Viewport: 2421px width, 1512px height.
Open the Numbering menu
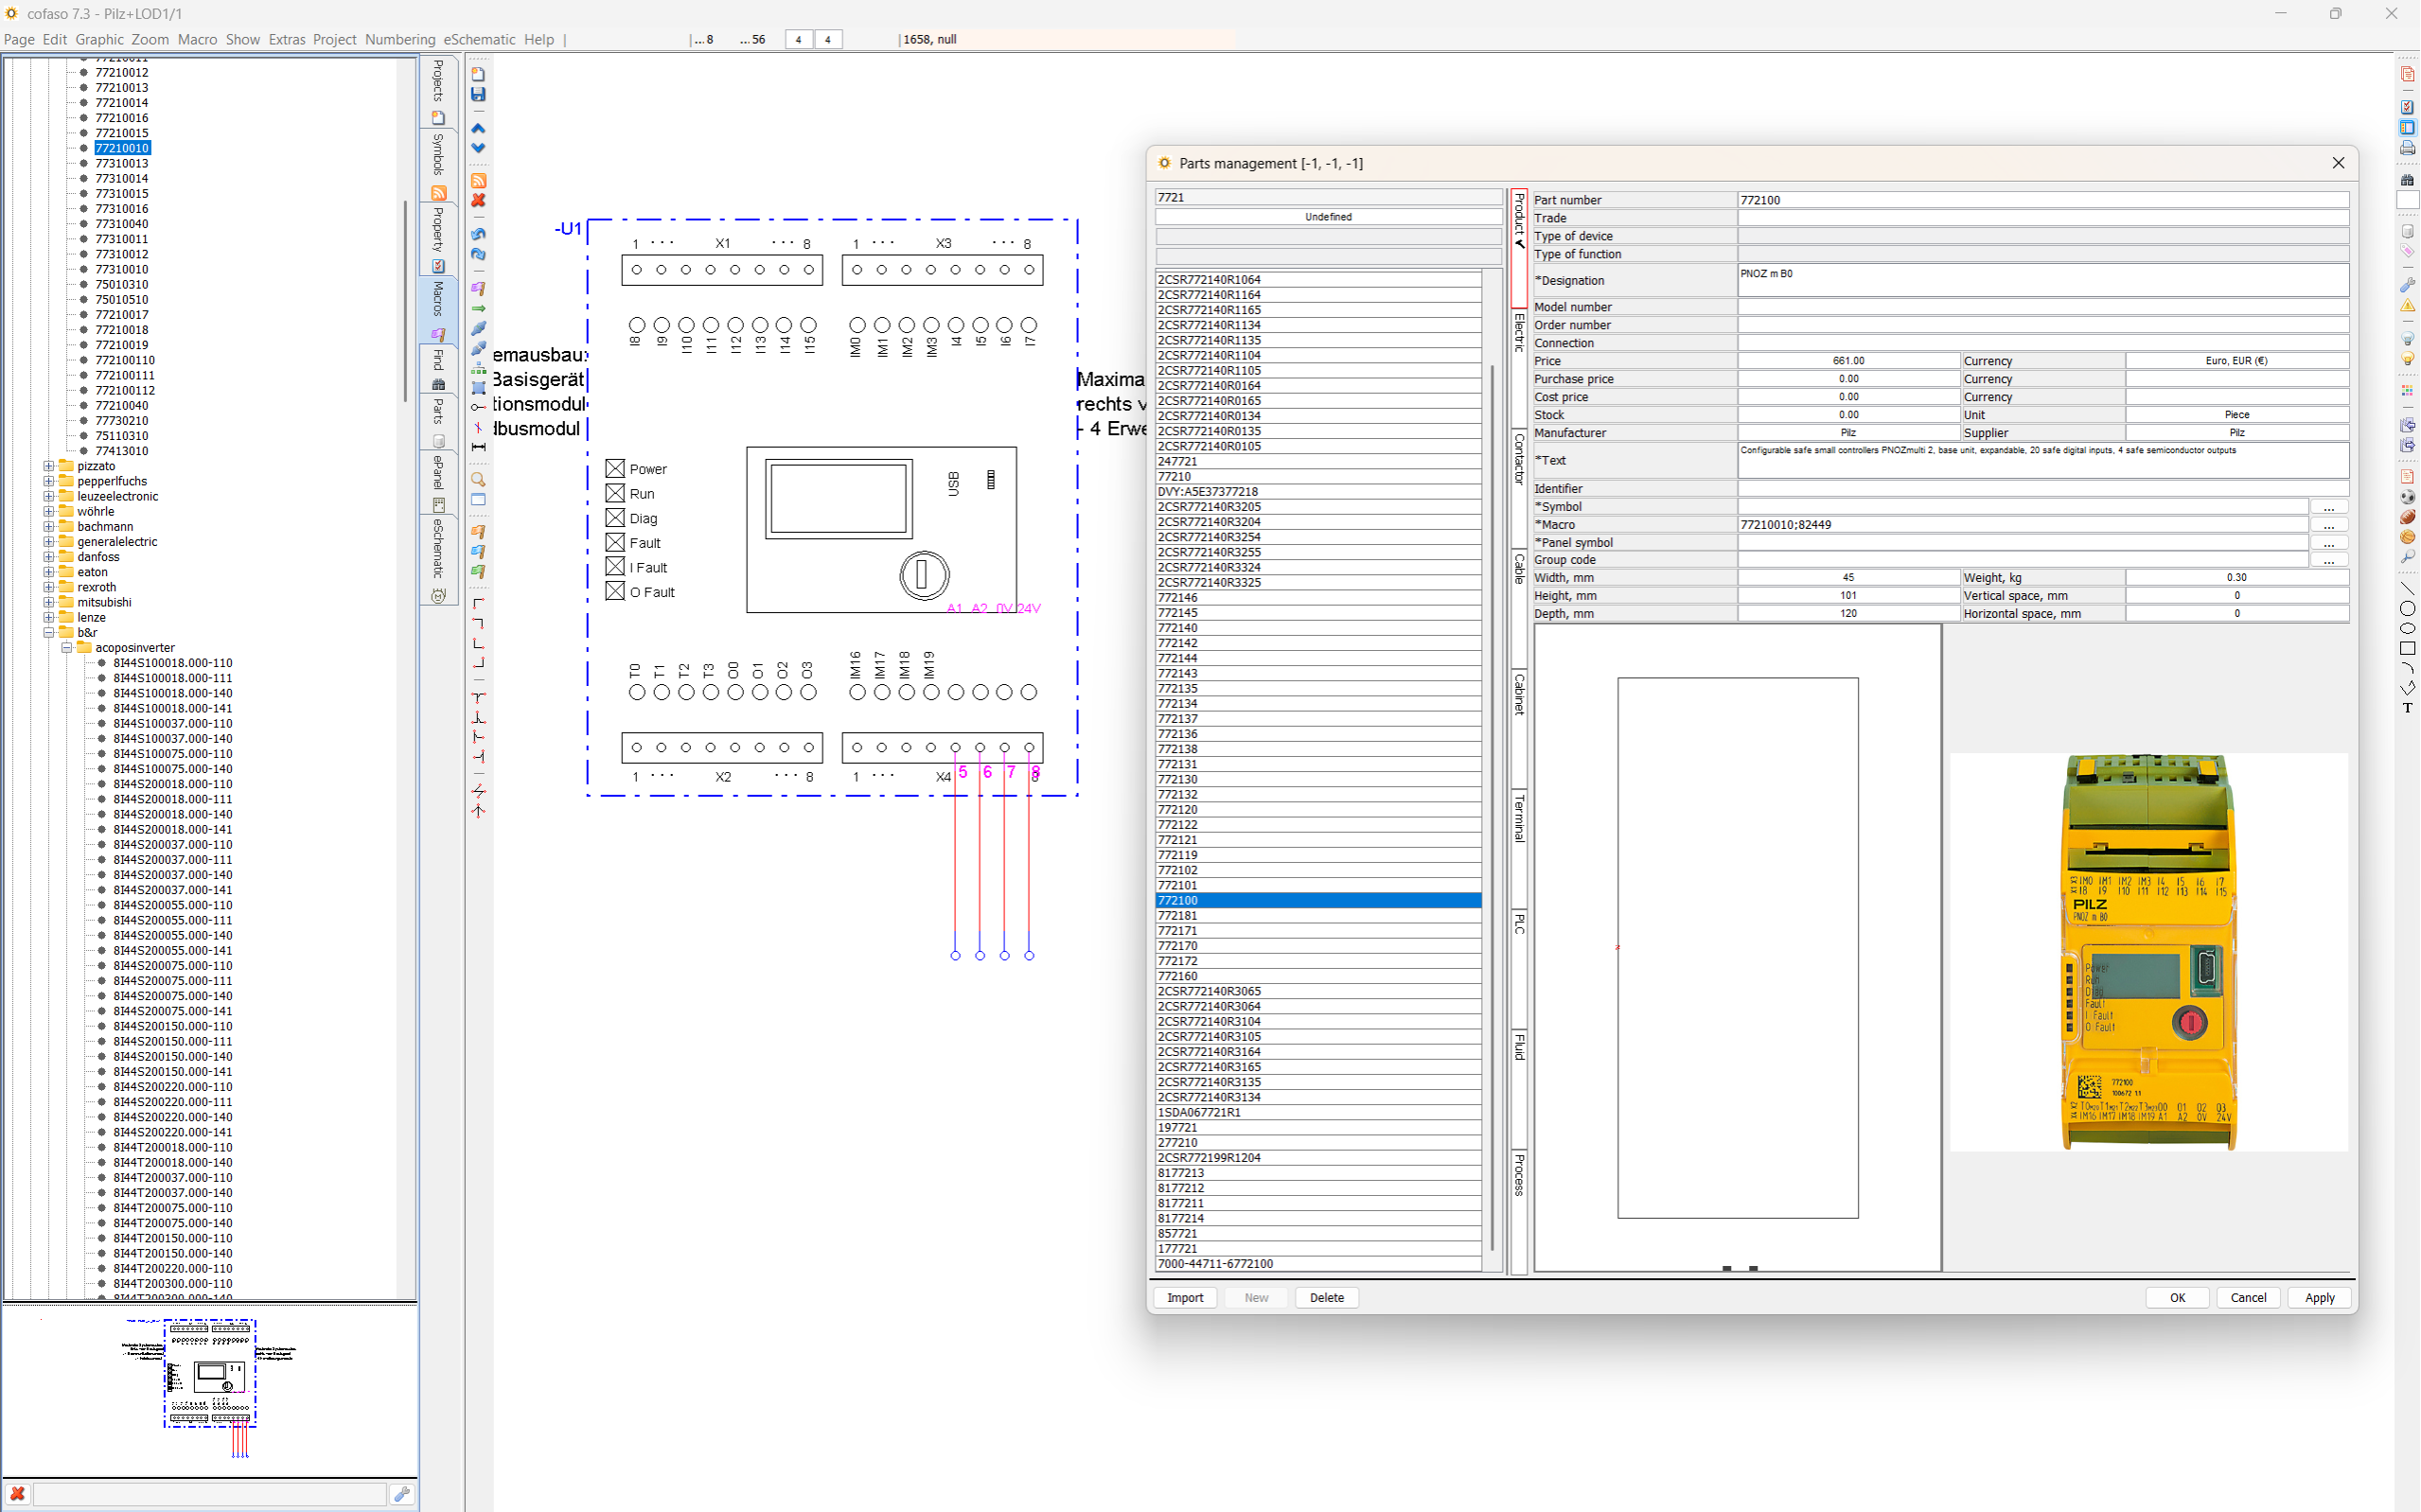tap(400, 39)
